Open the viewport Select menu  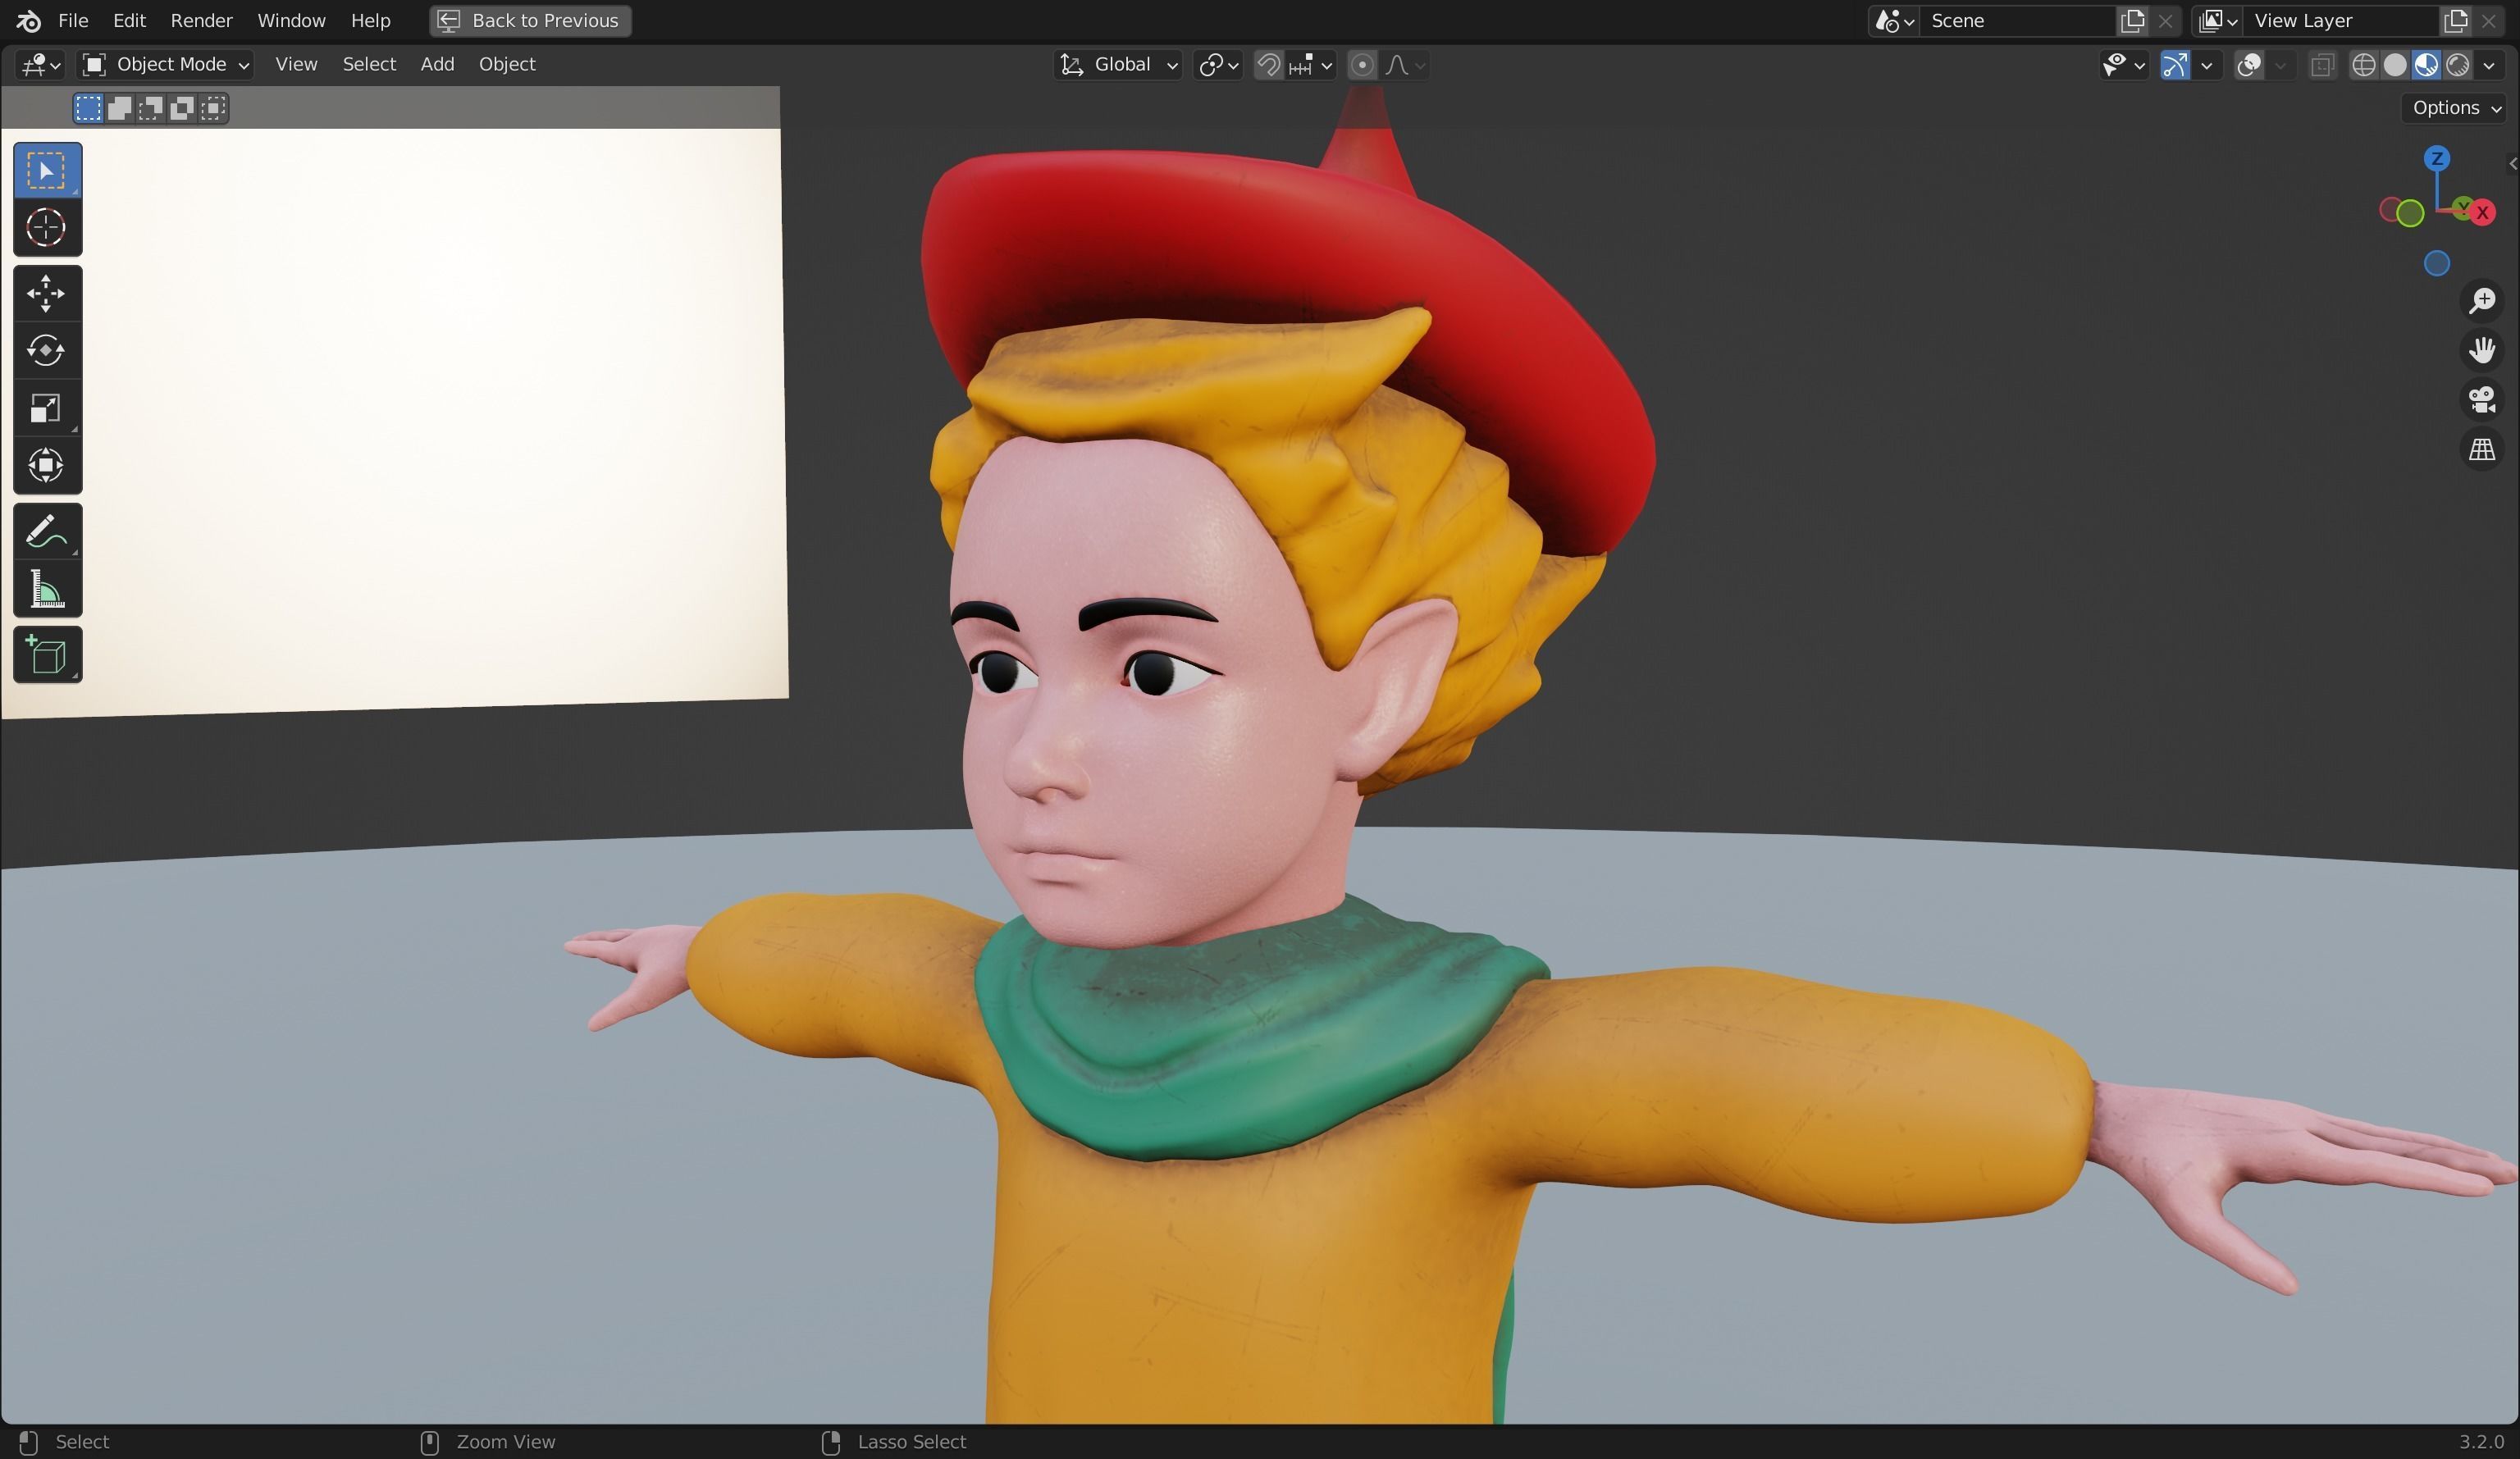click(x=369, y=64)
